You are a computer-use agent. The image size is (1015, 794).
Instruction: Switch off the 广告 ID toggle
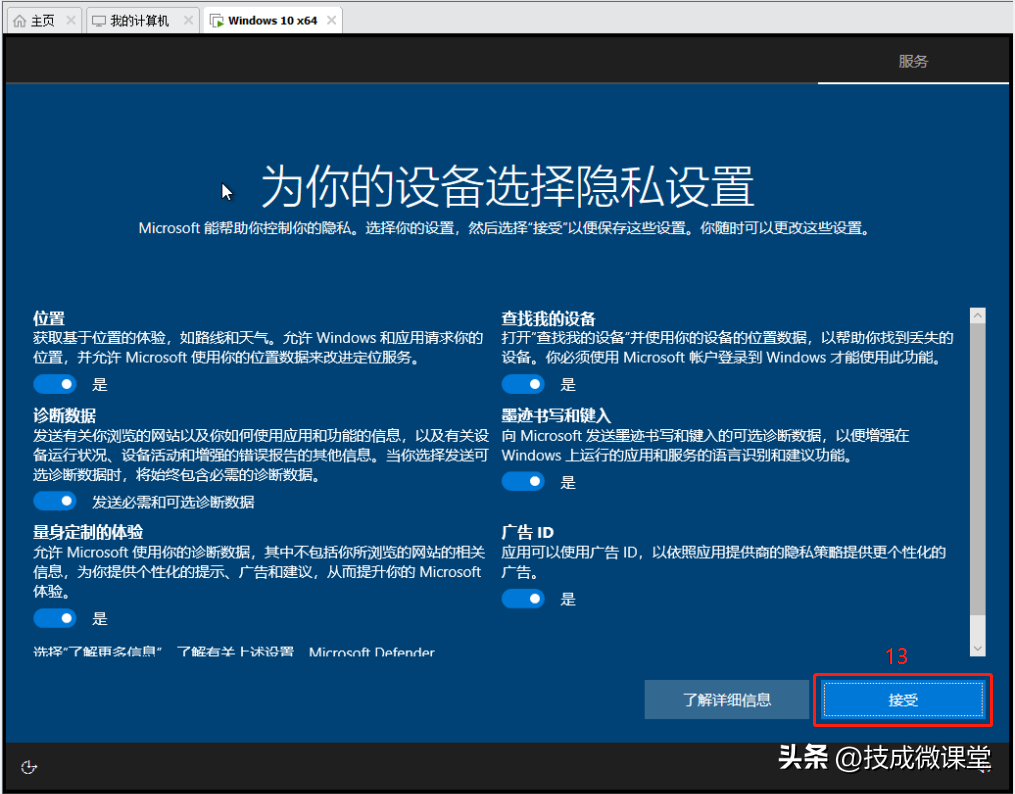(523, 599)
